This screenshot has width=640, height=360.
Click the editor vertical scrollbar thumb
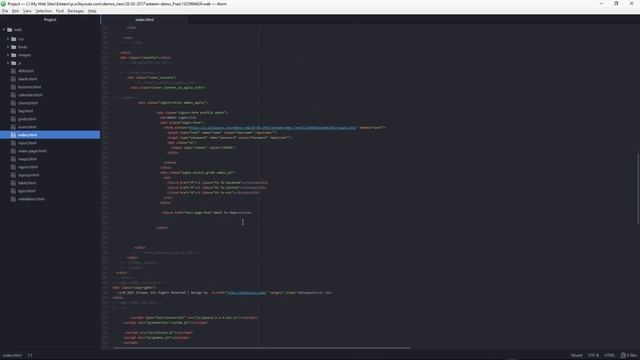pyautogui.click(x=638, y=188)
